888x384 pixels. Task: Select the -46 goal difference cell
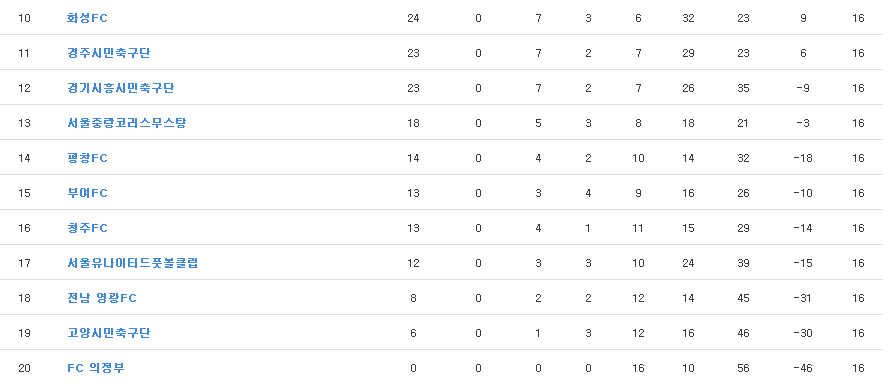(803, 368)
